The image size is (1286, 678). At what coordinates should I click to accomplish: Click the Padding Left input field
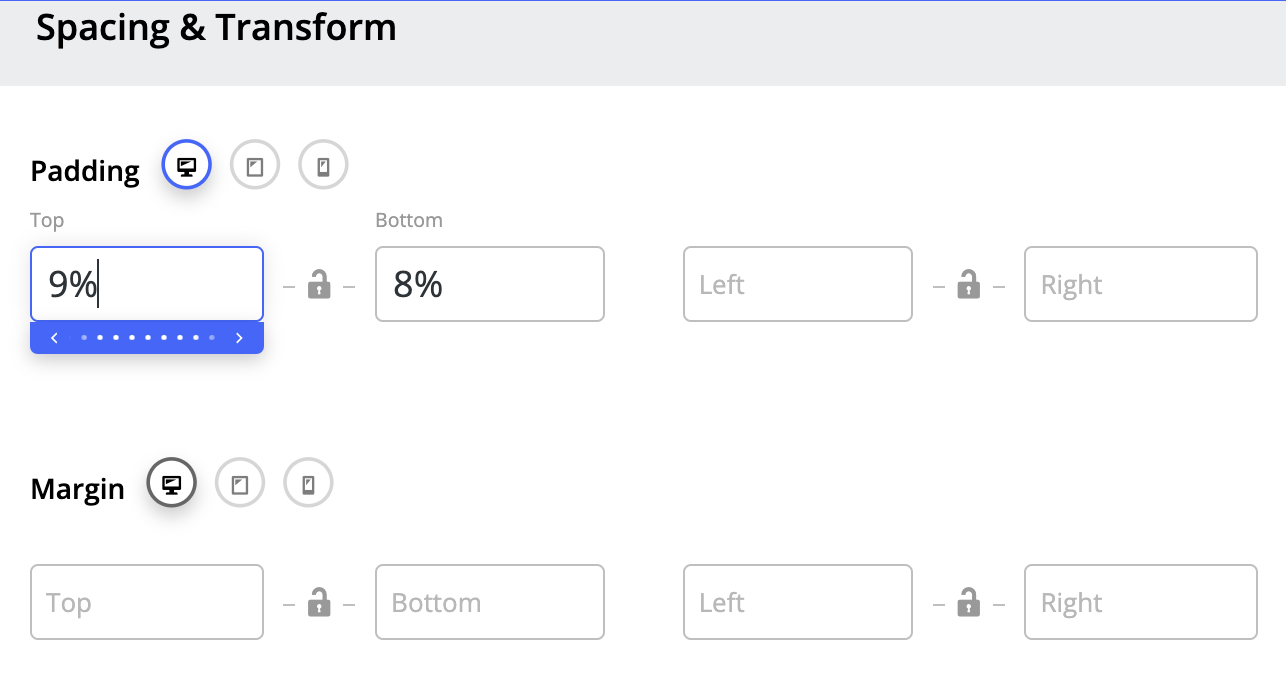point(798,285)
